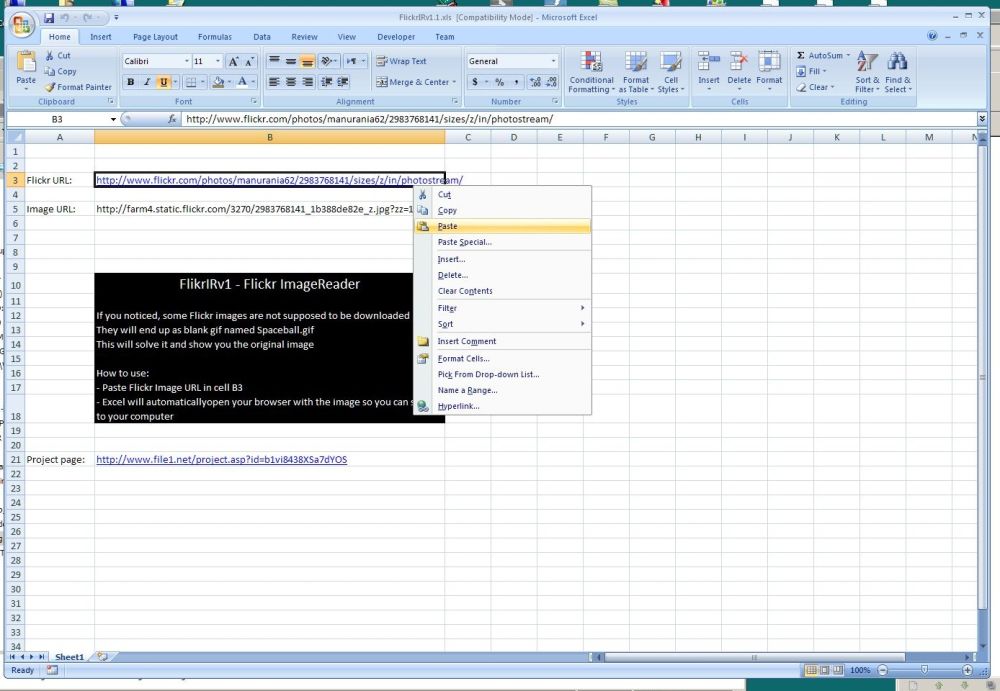1000x691 pixels.
Task: Select Format Cells... in context menu
Action: (x=503, y=359)
